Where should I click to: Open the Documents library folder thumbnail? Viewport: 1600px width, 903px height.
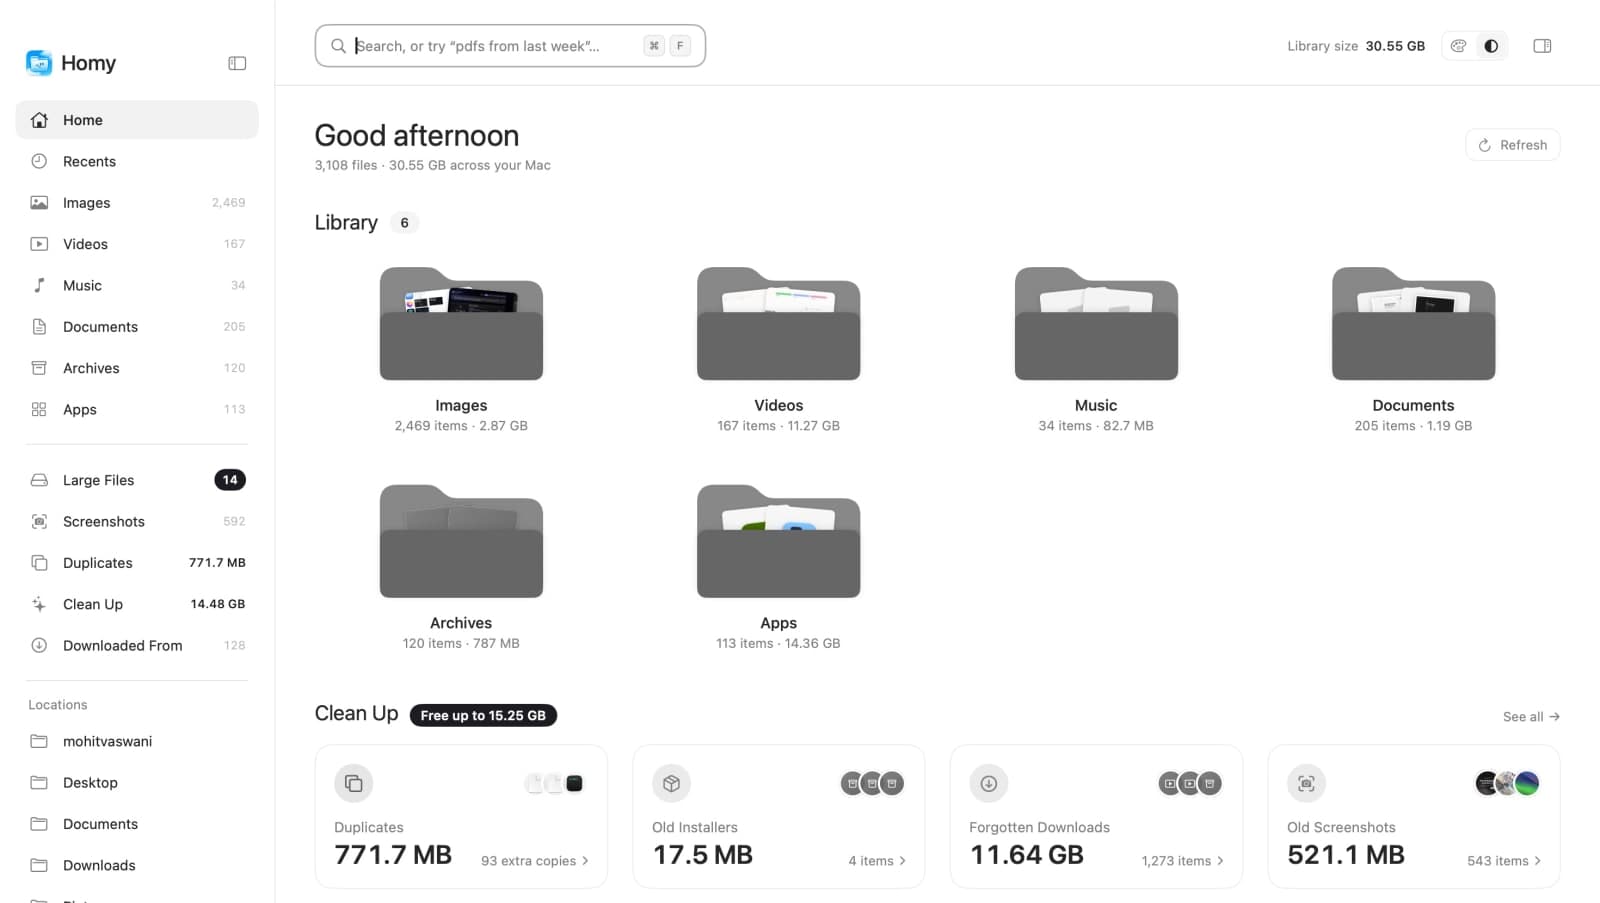tap(1413, 324)
